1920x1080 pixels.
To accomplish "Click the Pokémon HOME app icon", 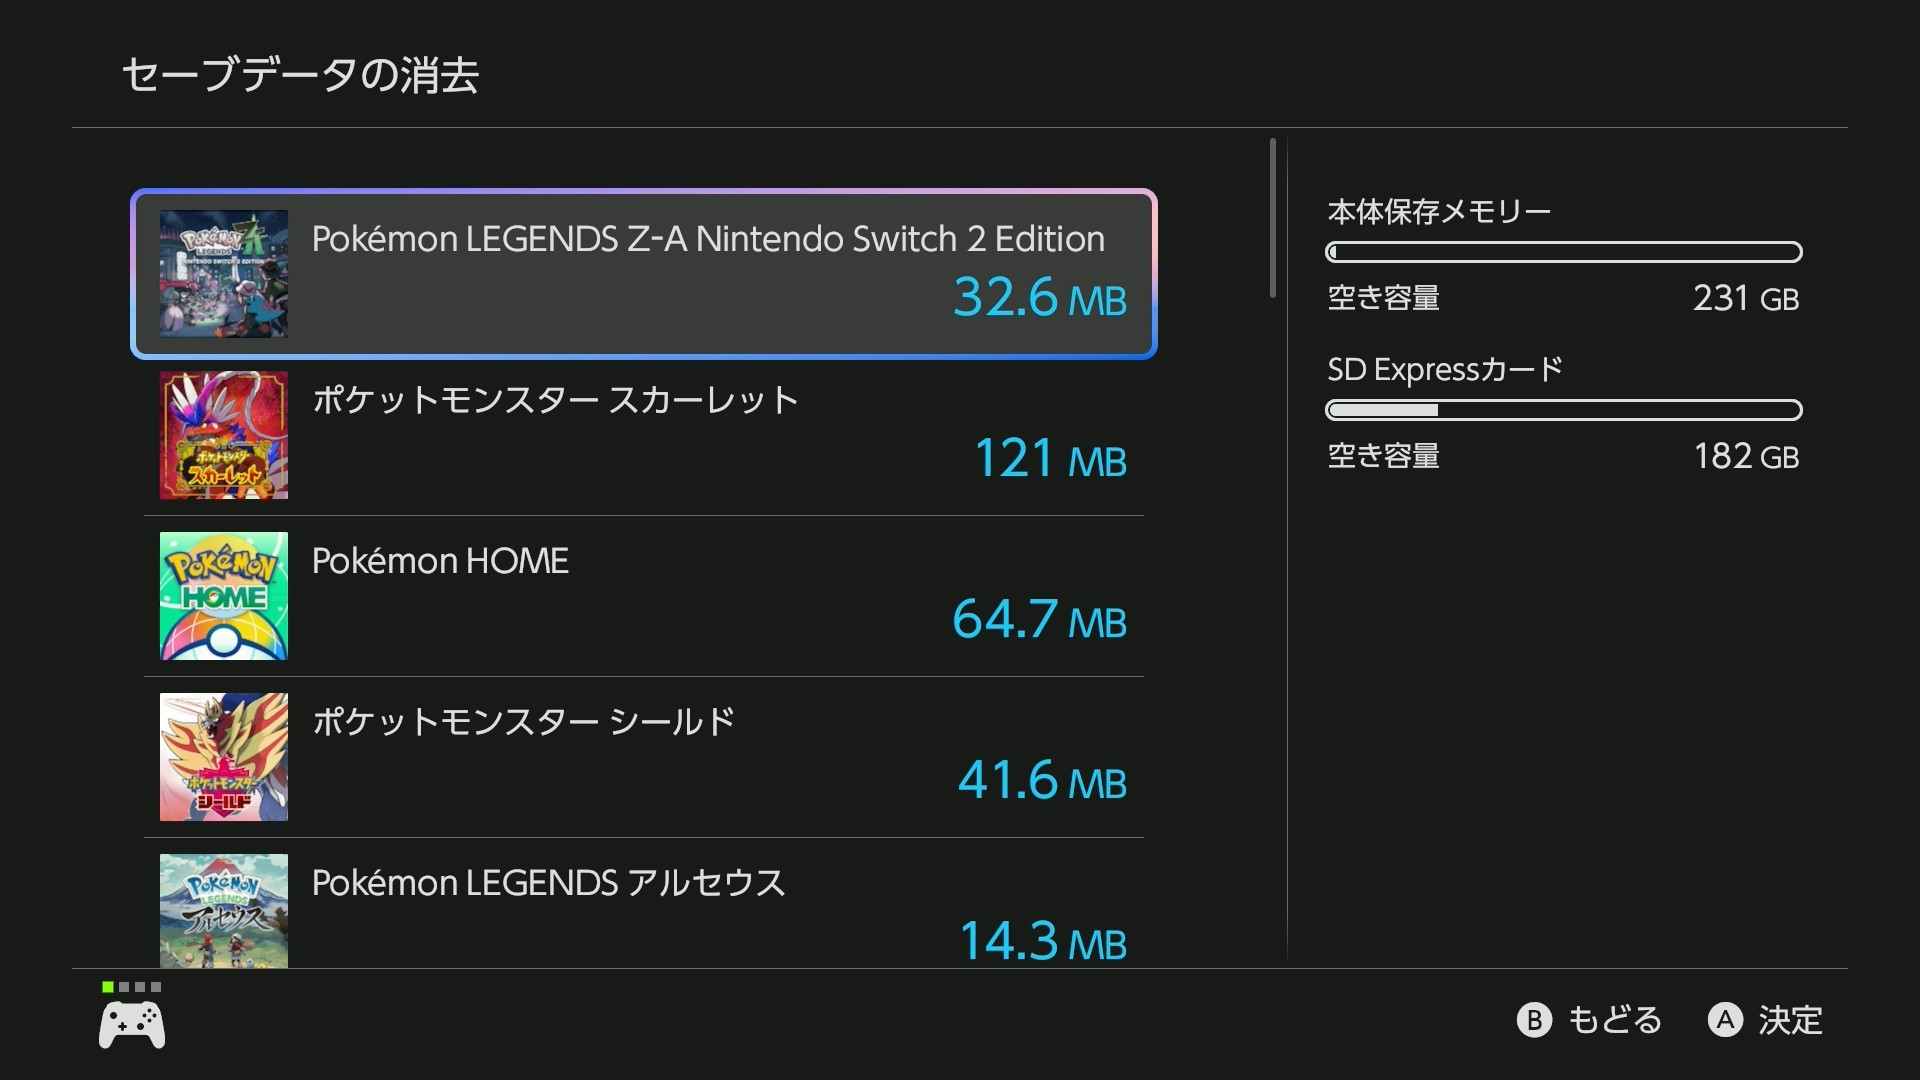I will point(224,596).
